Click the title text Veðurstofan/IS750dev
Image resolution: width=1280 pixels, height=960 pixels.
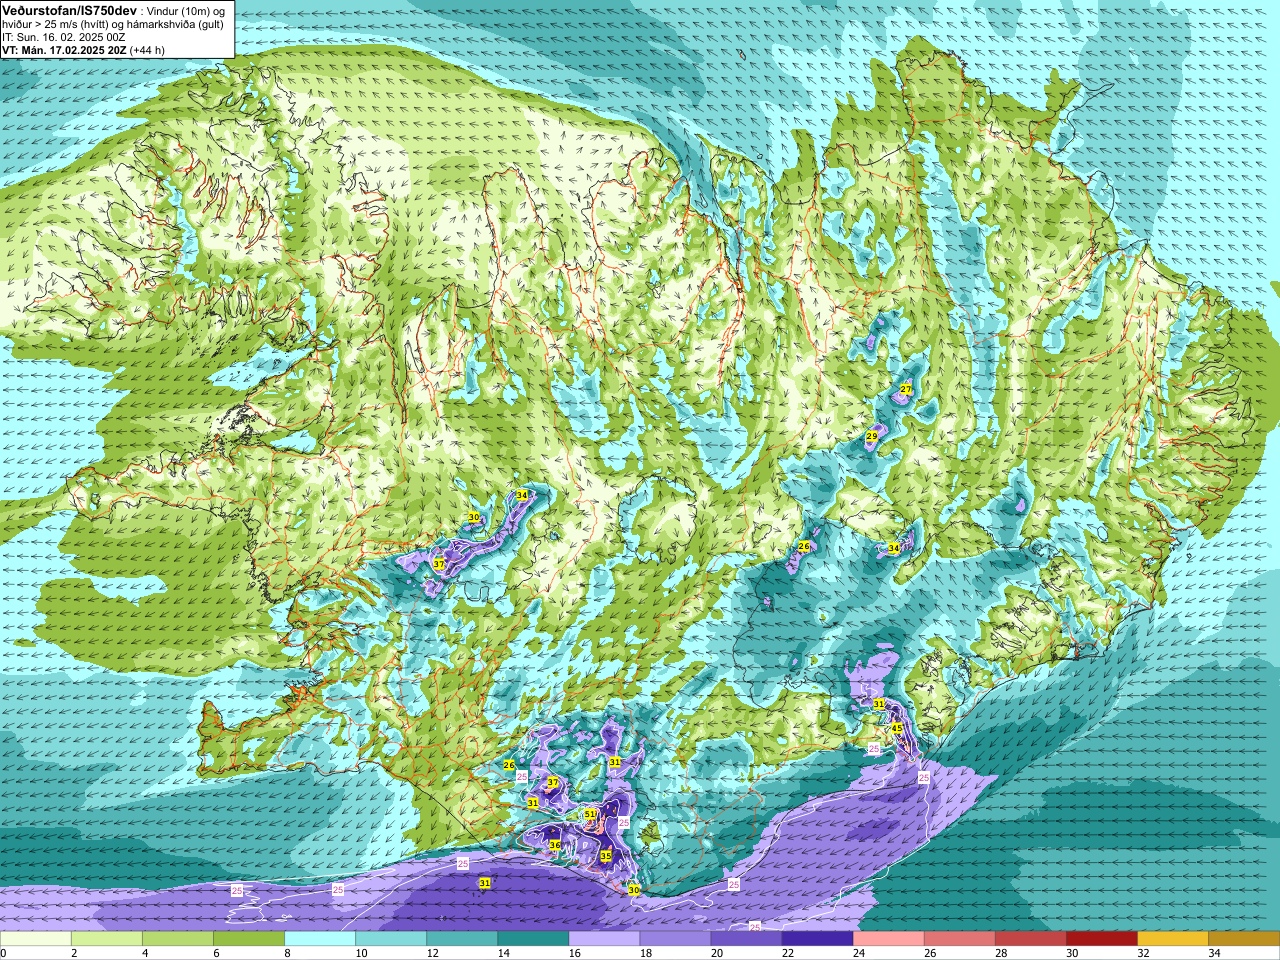(69, 9)
